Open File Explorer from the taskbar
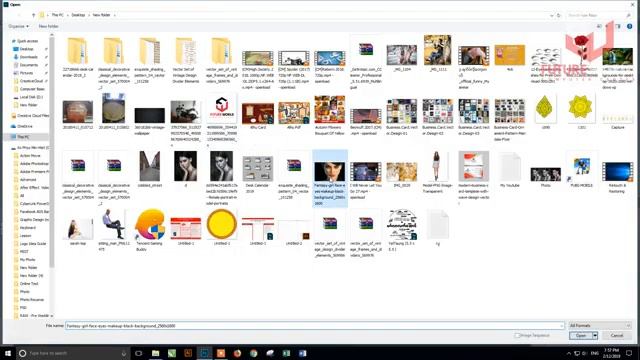The image size is (640, 360). (x=156, y=353)
